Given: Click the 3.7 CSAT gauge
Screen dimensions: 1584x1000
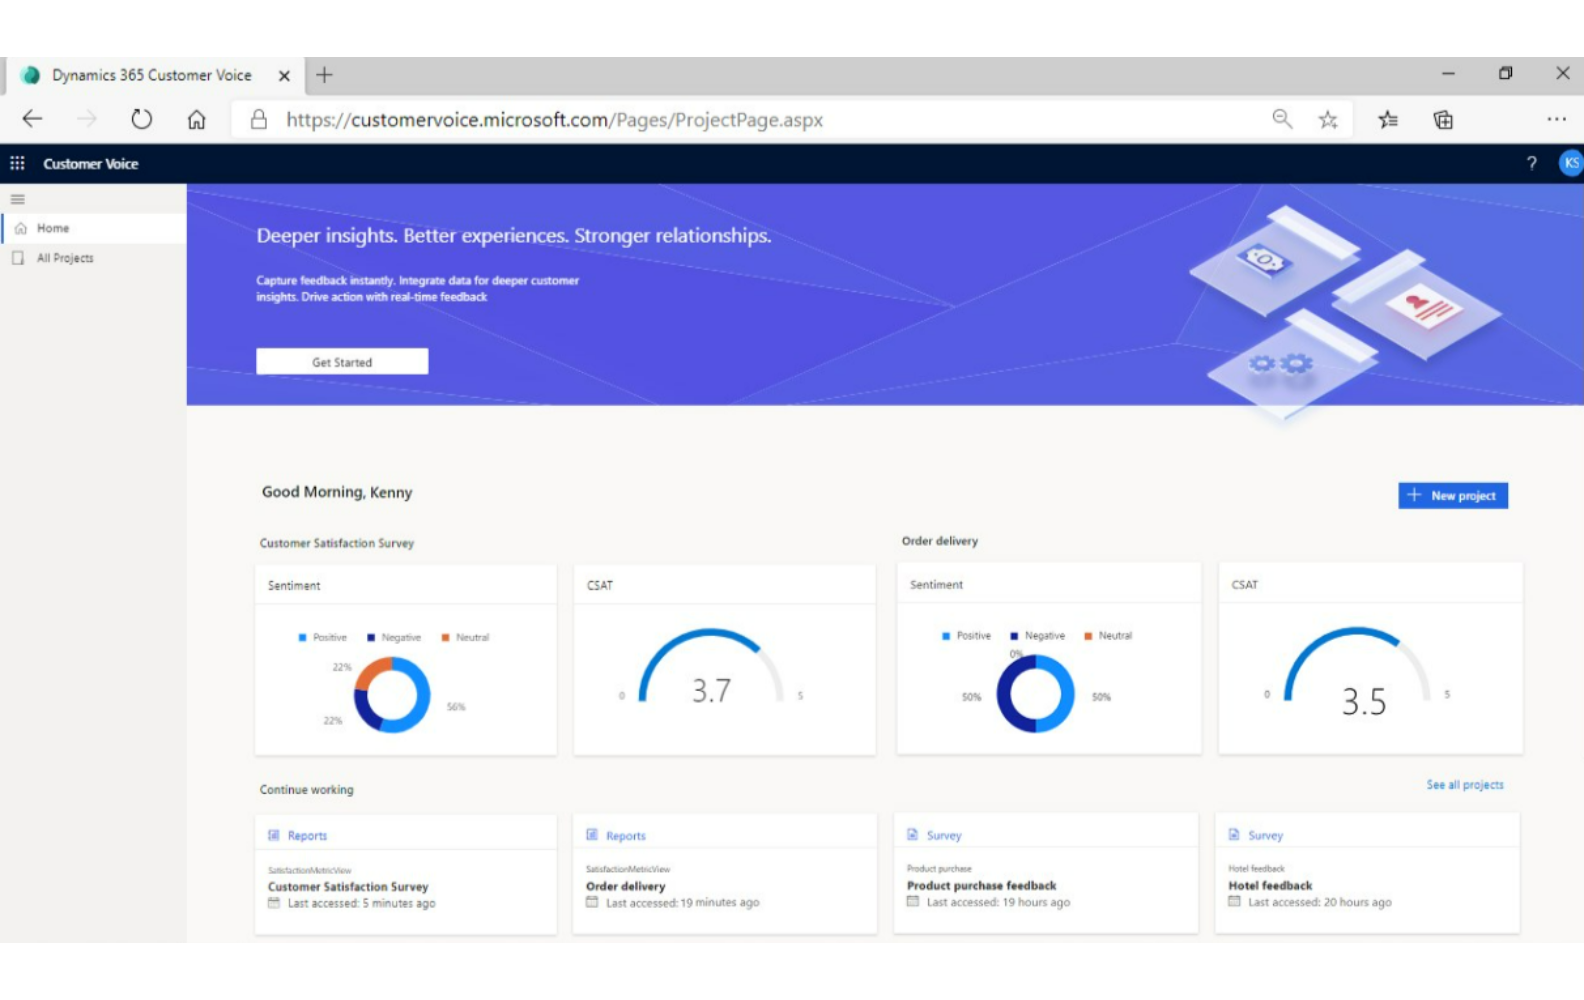Looking at the screenshot, I should pos(711,668).
